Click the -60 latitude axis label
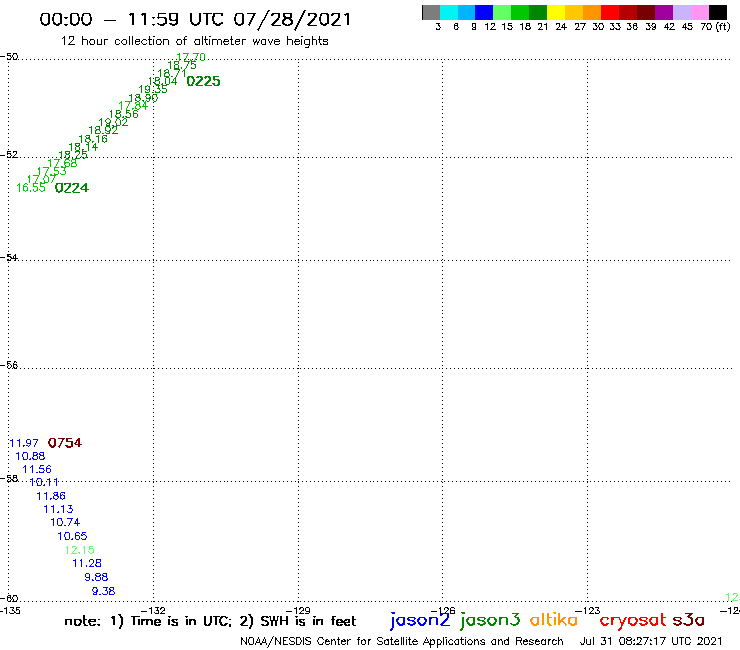 [9, 598]
